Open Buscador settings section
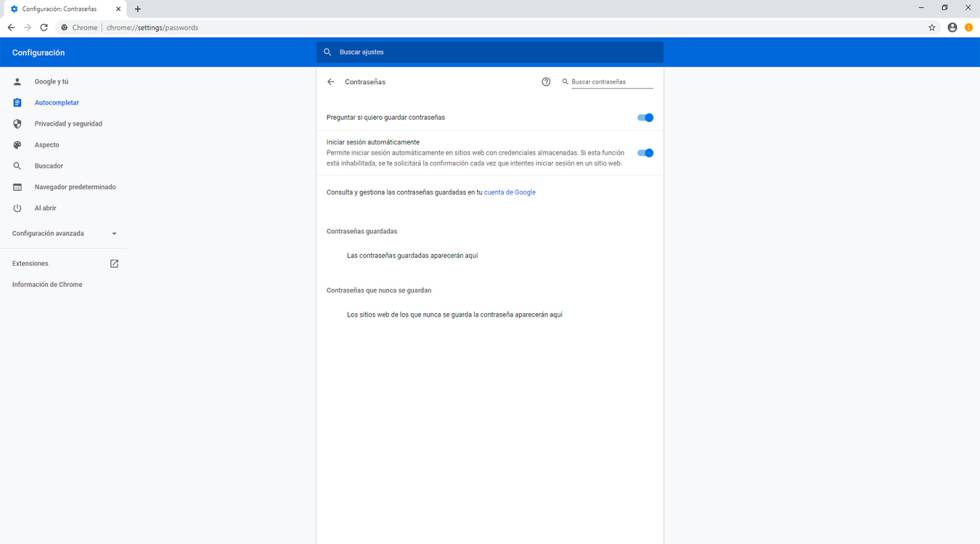This screenshot has height=544, width=980. [x=49, y=166]
